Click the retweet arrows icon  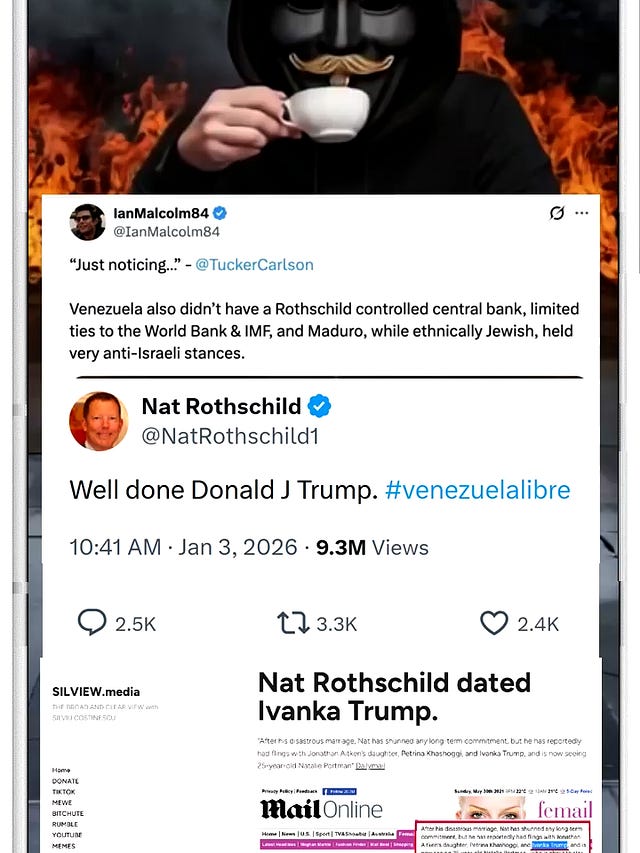[293, 623]
